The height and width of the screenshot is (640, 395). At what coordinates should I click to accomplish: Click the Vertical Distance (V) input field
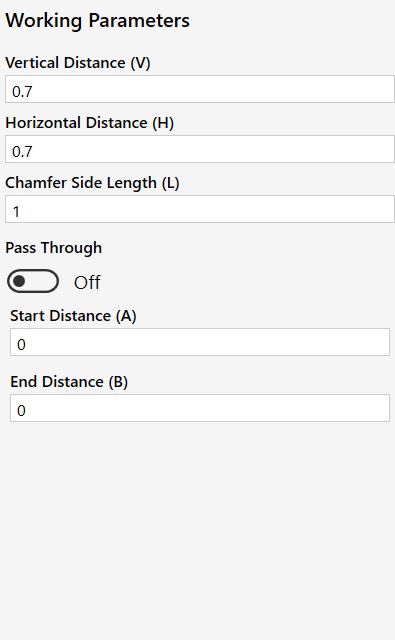click(x=200, y=89)
